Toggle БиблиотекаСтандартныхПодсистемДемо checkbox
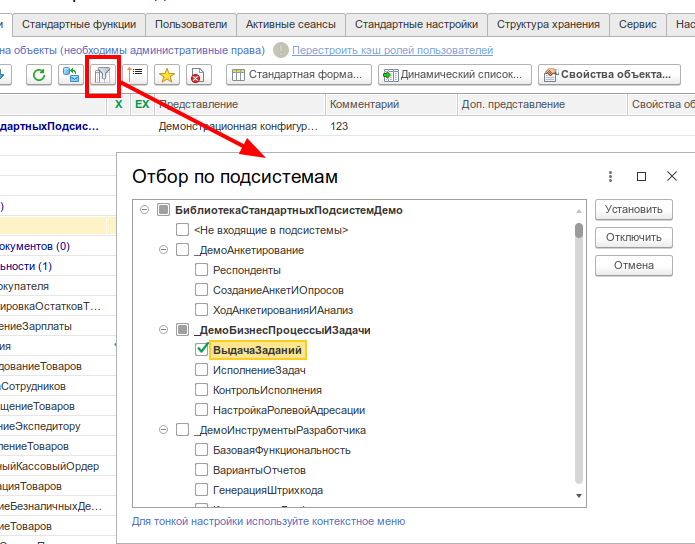The height and width of the screenshot is (544, 695). [164, 210]
